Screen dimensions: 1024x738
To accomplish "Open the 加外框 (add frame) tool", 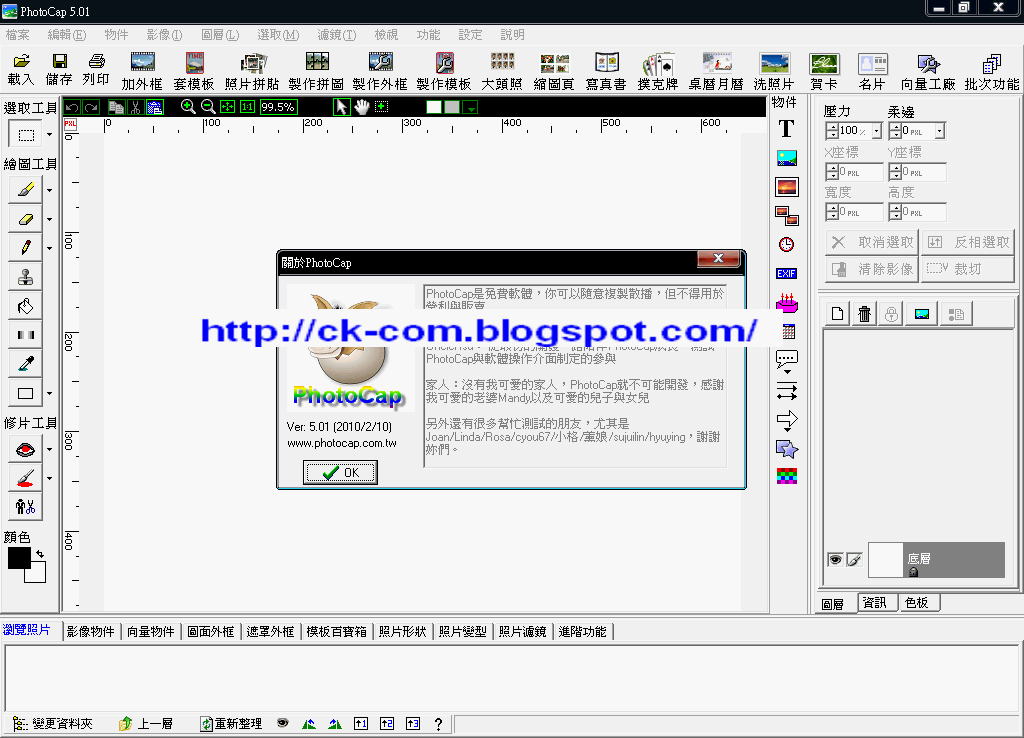I will [142, 71].
